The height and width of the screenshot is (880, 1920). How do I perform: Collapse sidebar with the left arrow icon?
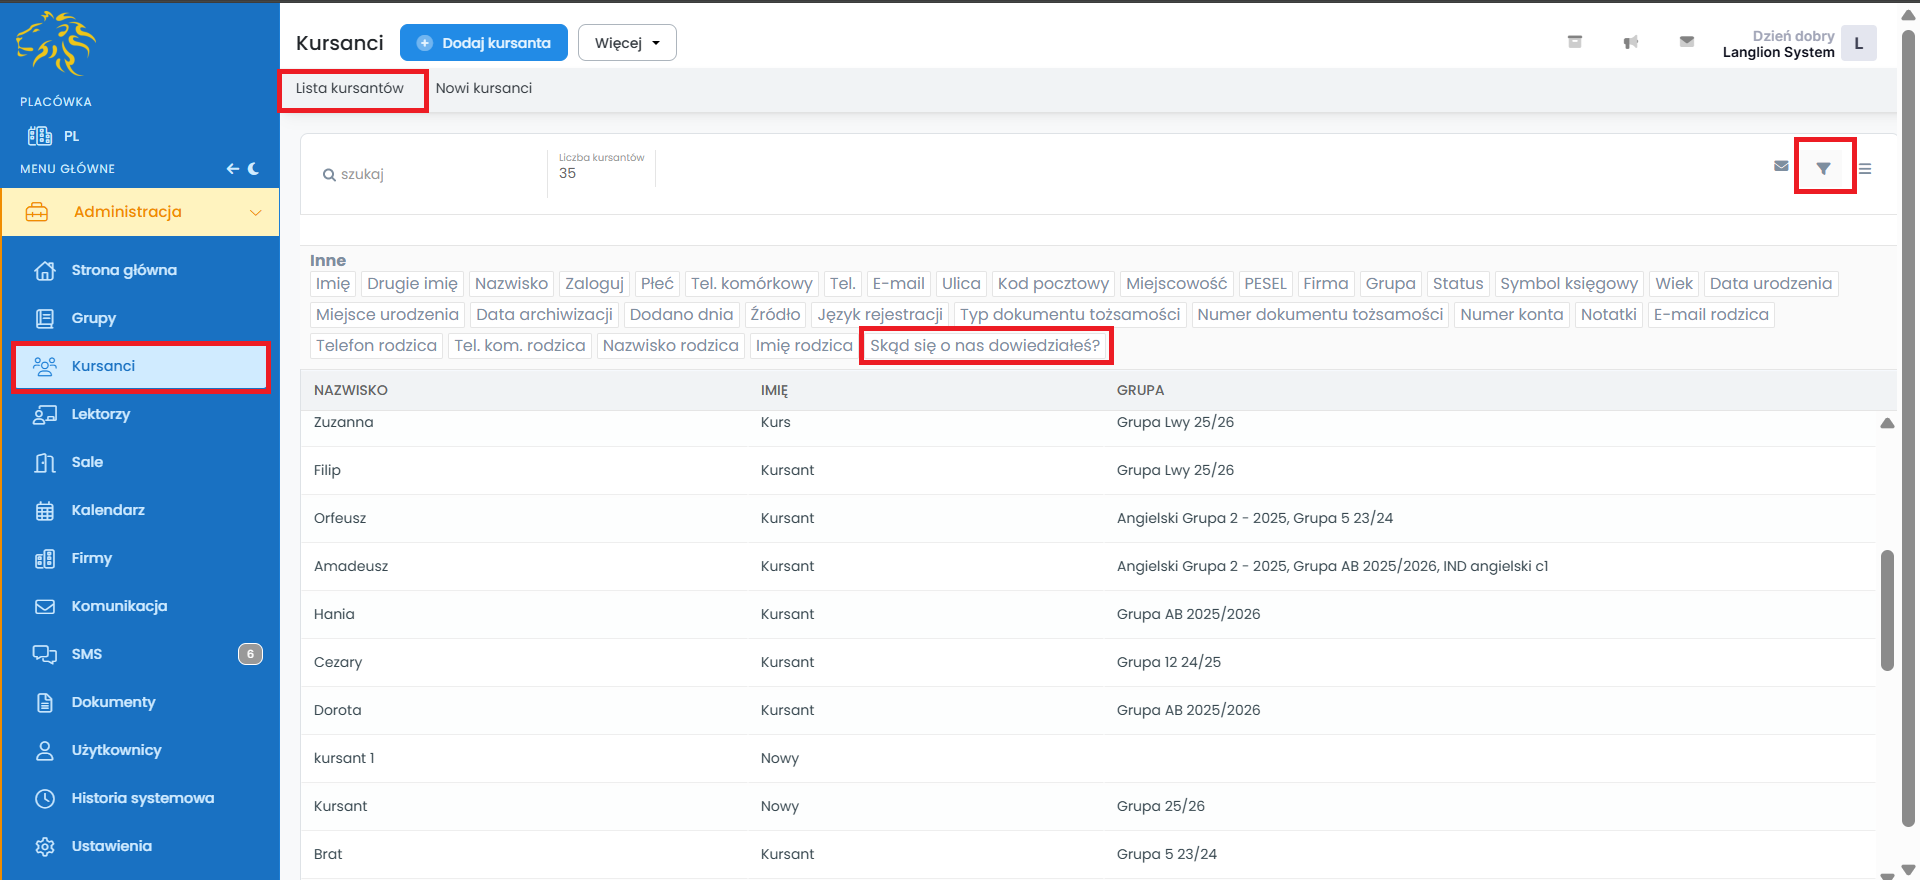coord(232,169)
